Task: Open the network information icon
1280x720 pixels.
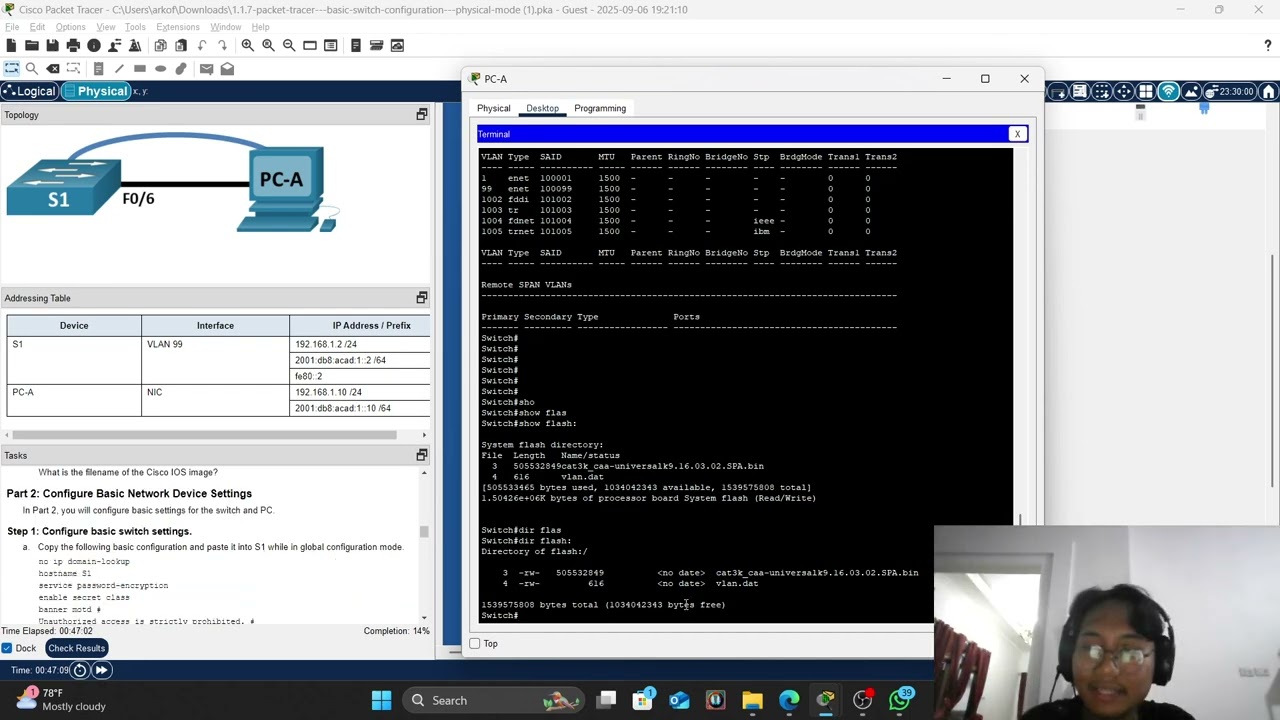Action: [94, 45]
